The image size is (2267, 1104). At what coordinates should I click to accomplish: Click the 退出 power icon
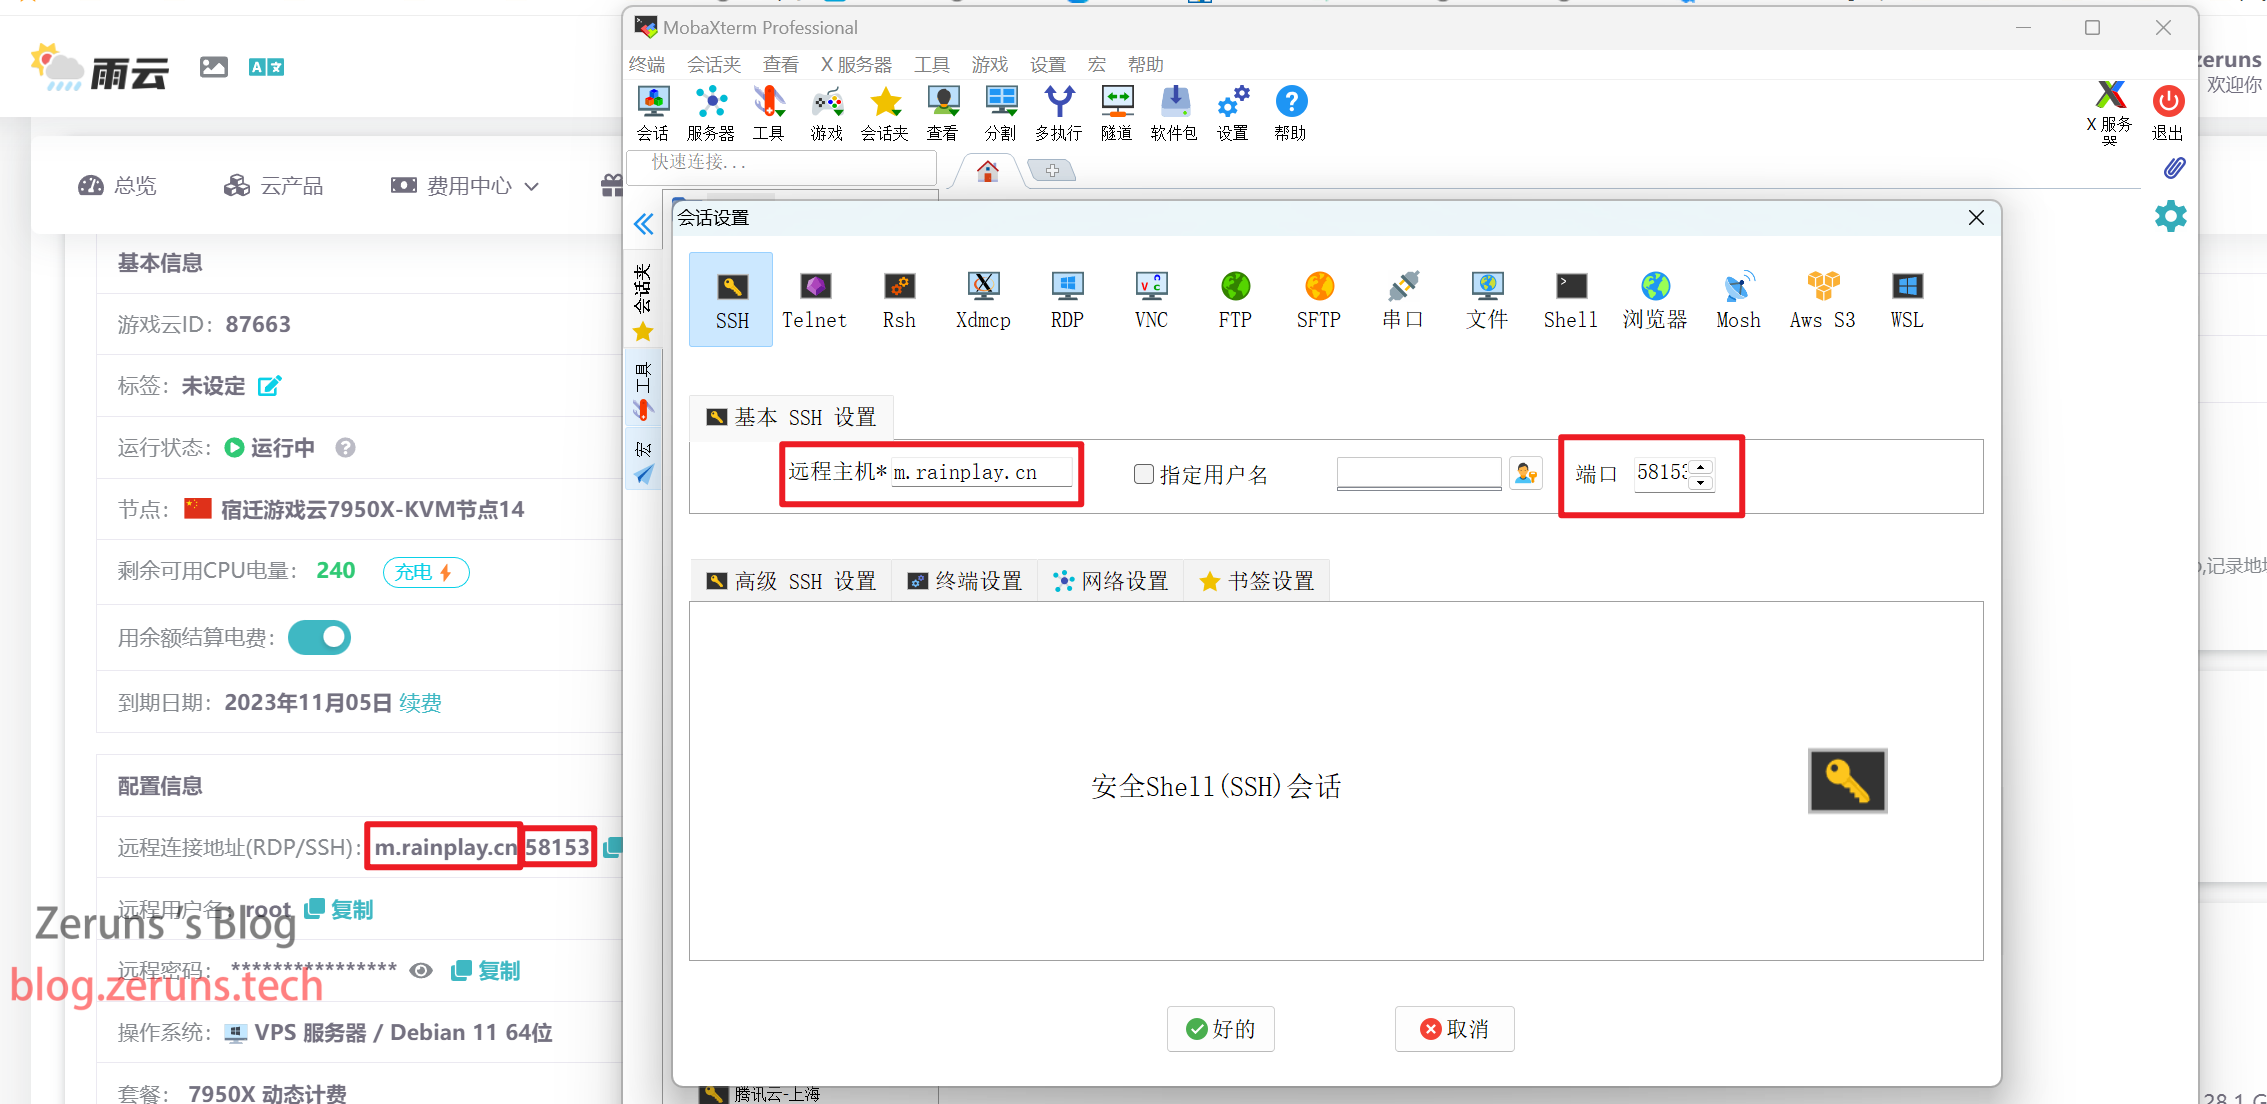[x=2168, y=112]
